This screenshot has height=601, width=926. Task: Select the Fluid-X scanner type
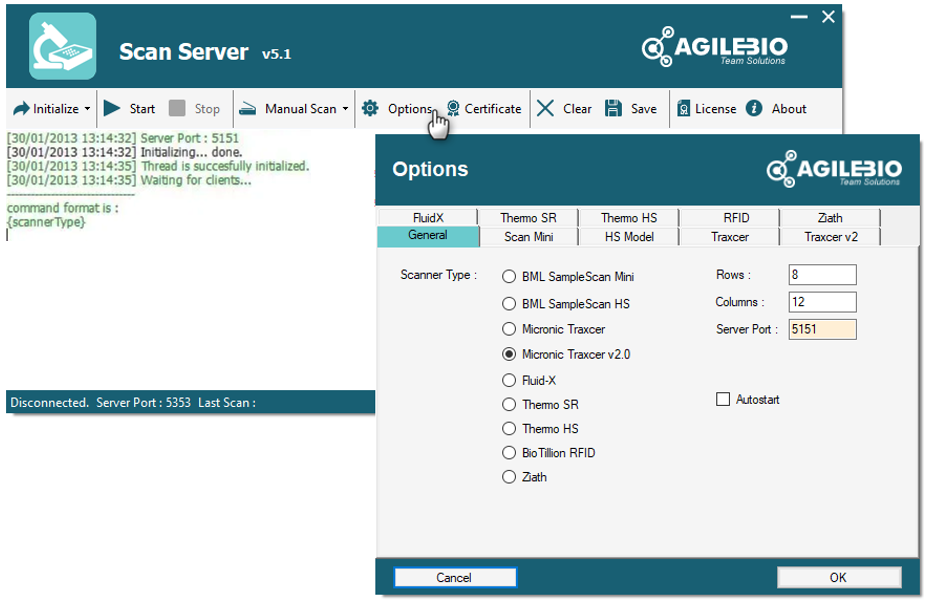(508, 380)
